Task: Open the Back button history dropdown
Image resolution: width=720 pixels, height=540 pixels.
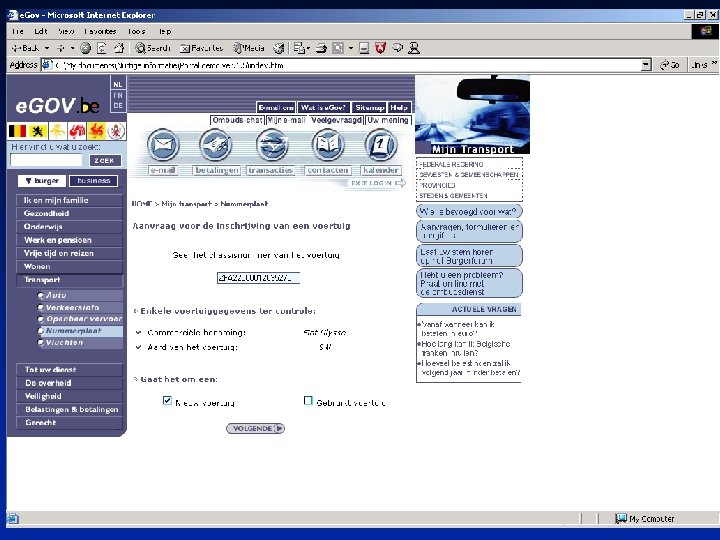Action: point(47,48)
